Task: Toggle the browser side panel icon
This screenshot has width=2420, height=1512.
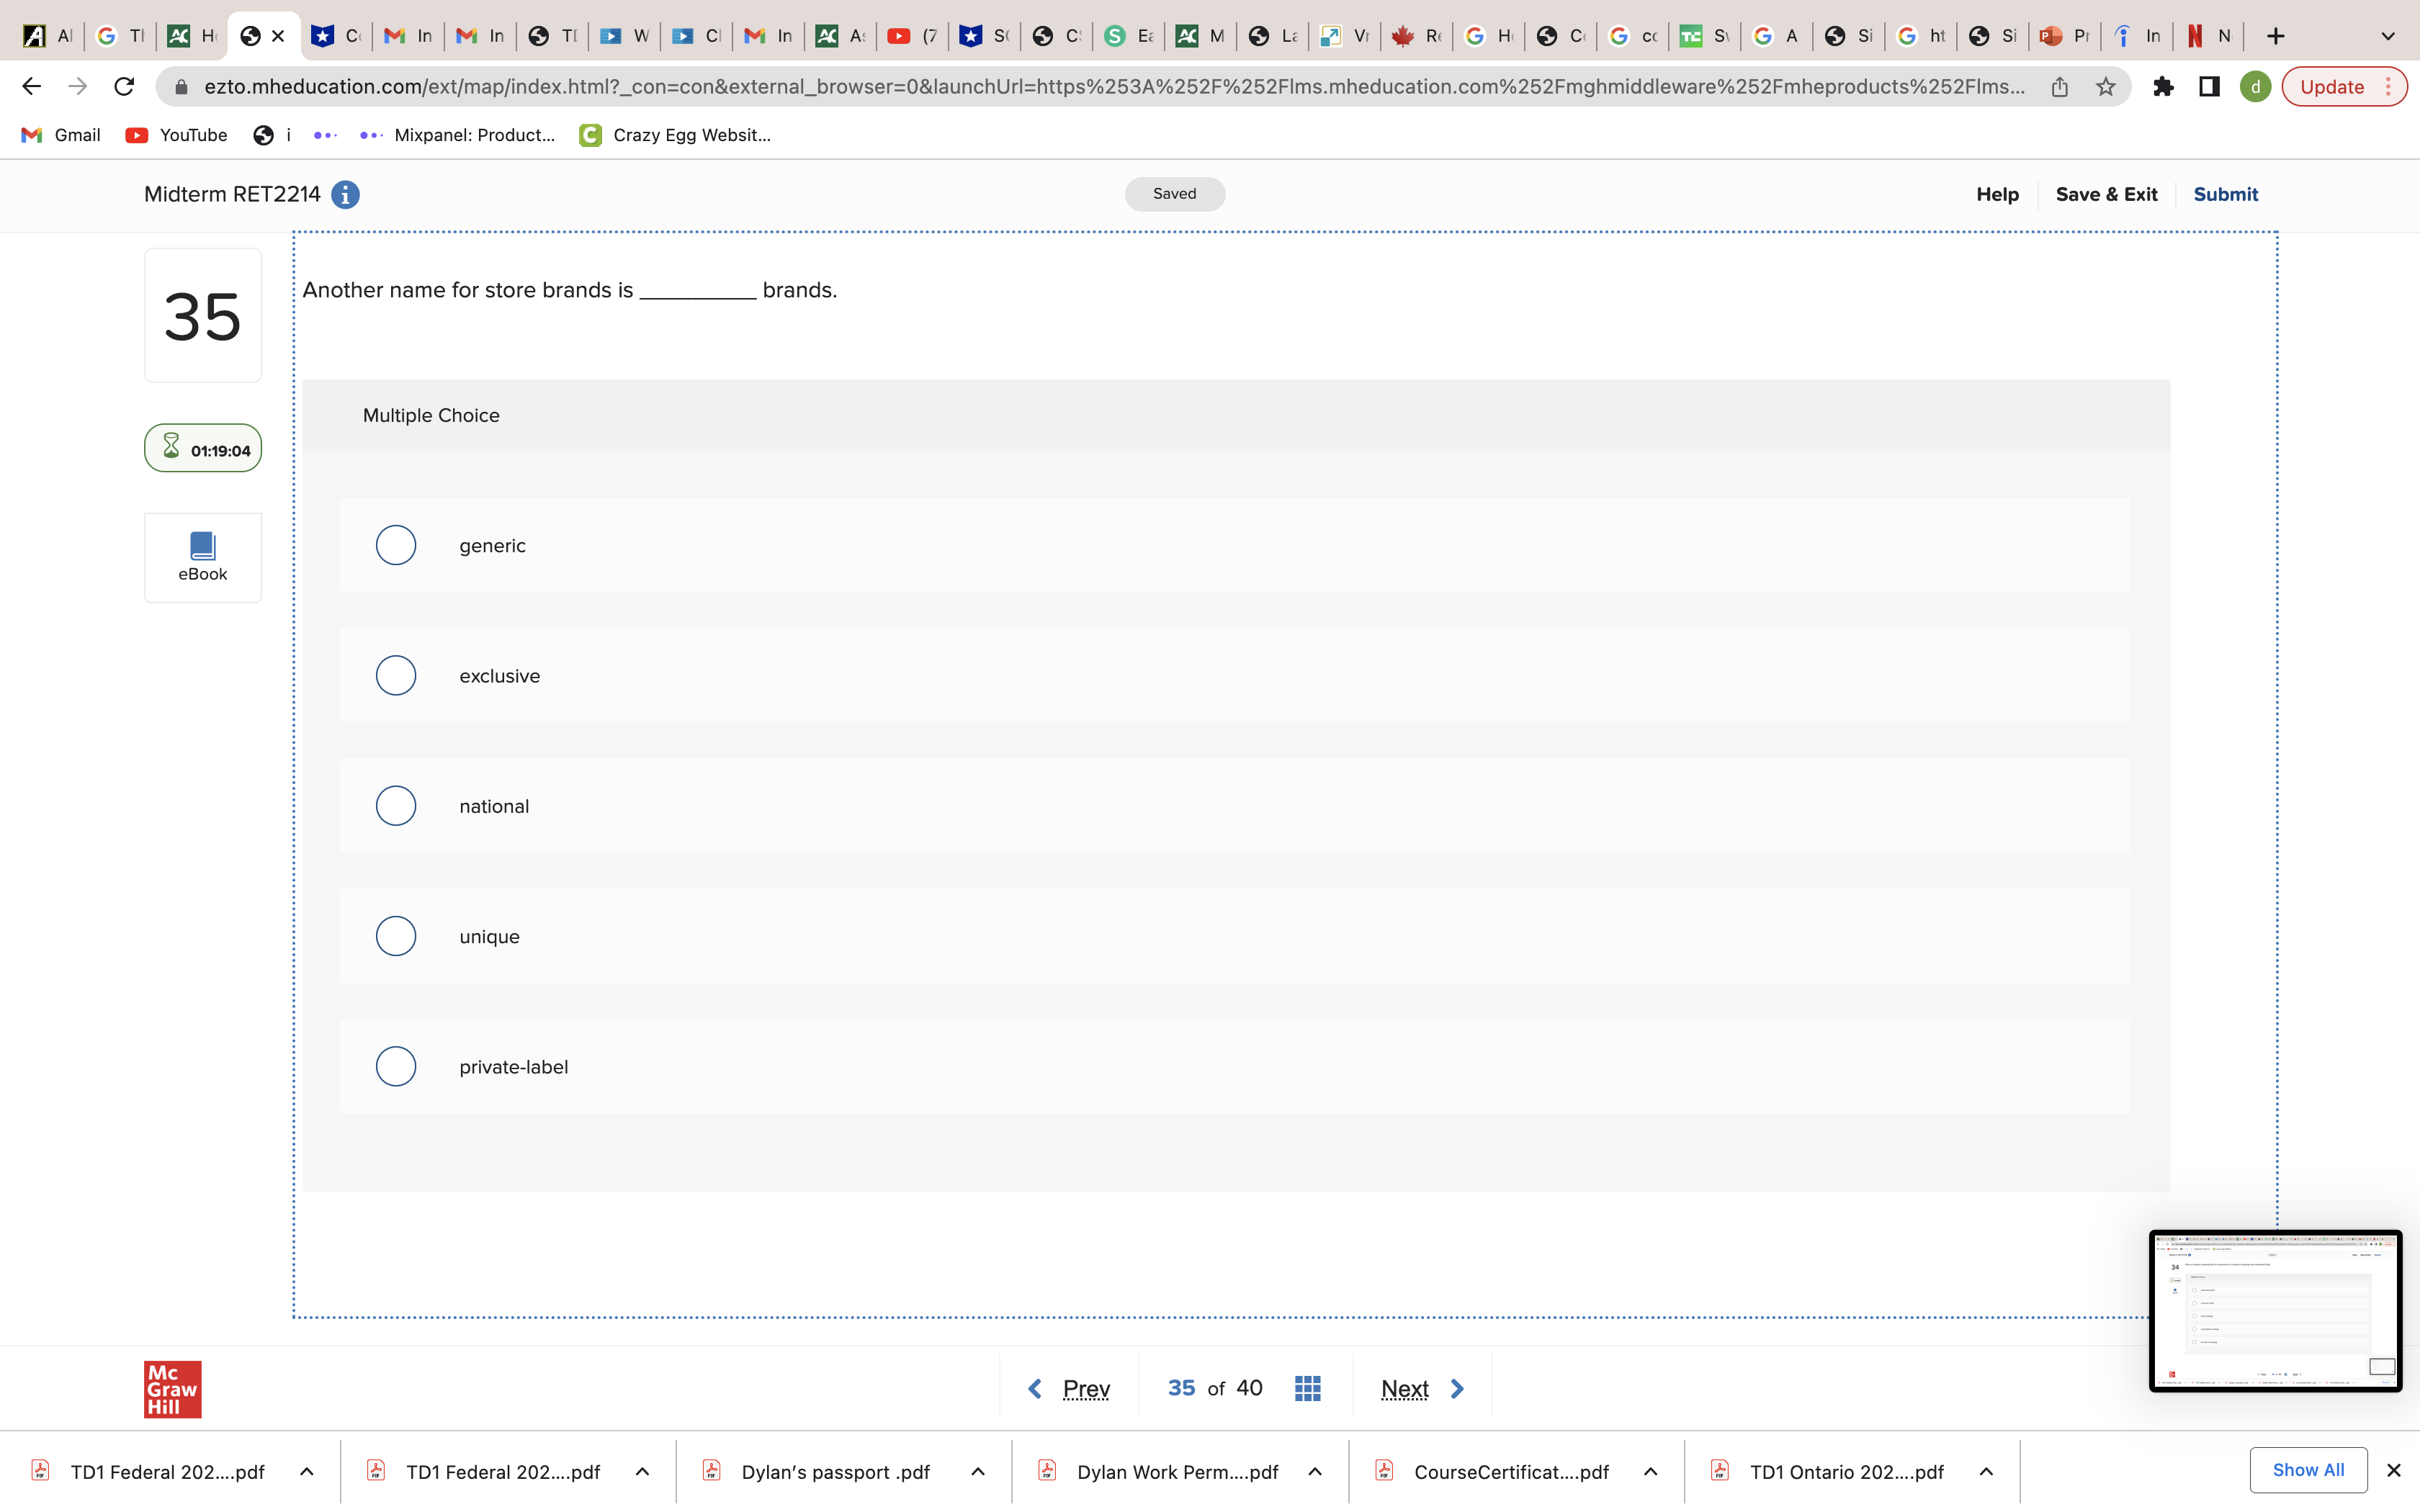Action: [x=2209, y=87]
